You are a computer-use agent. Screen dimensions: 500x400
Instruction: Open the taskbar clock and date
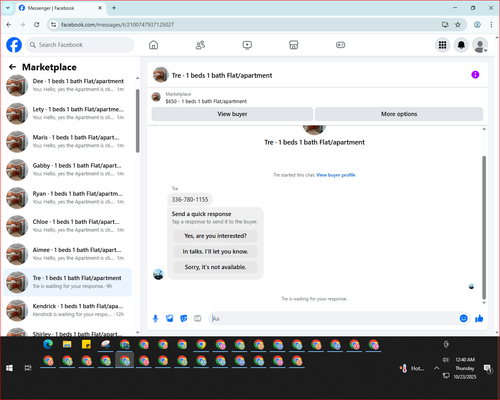[465, 368]
